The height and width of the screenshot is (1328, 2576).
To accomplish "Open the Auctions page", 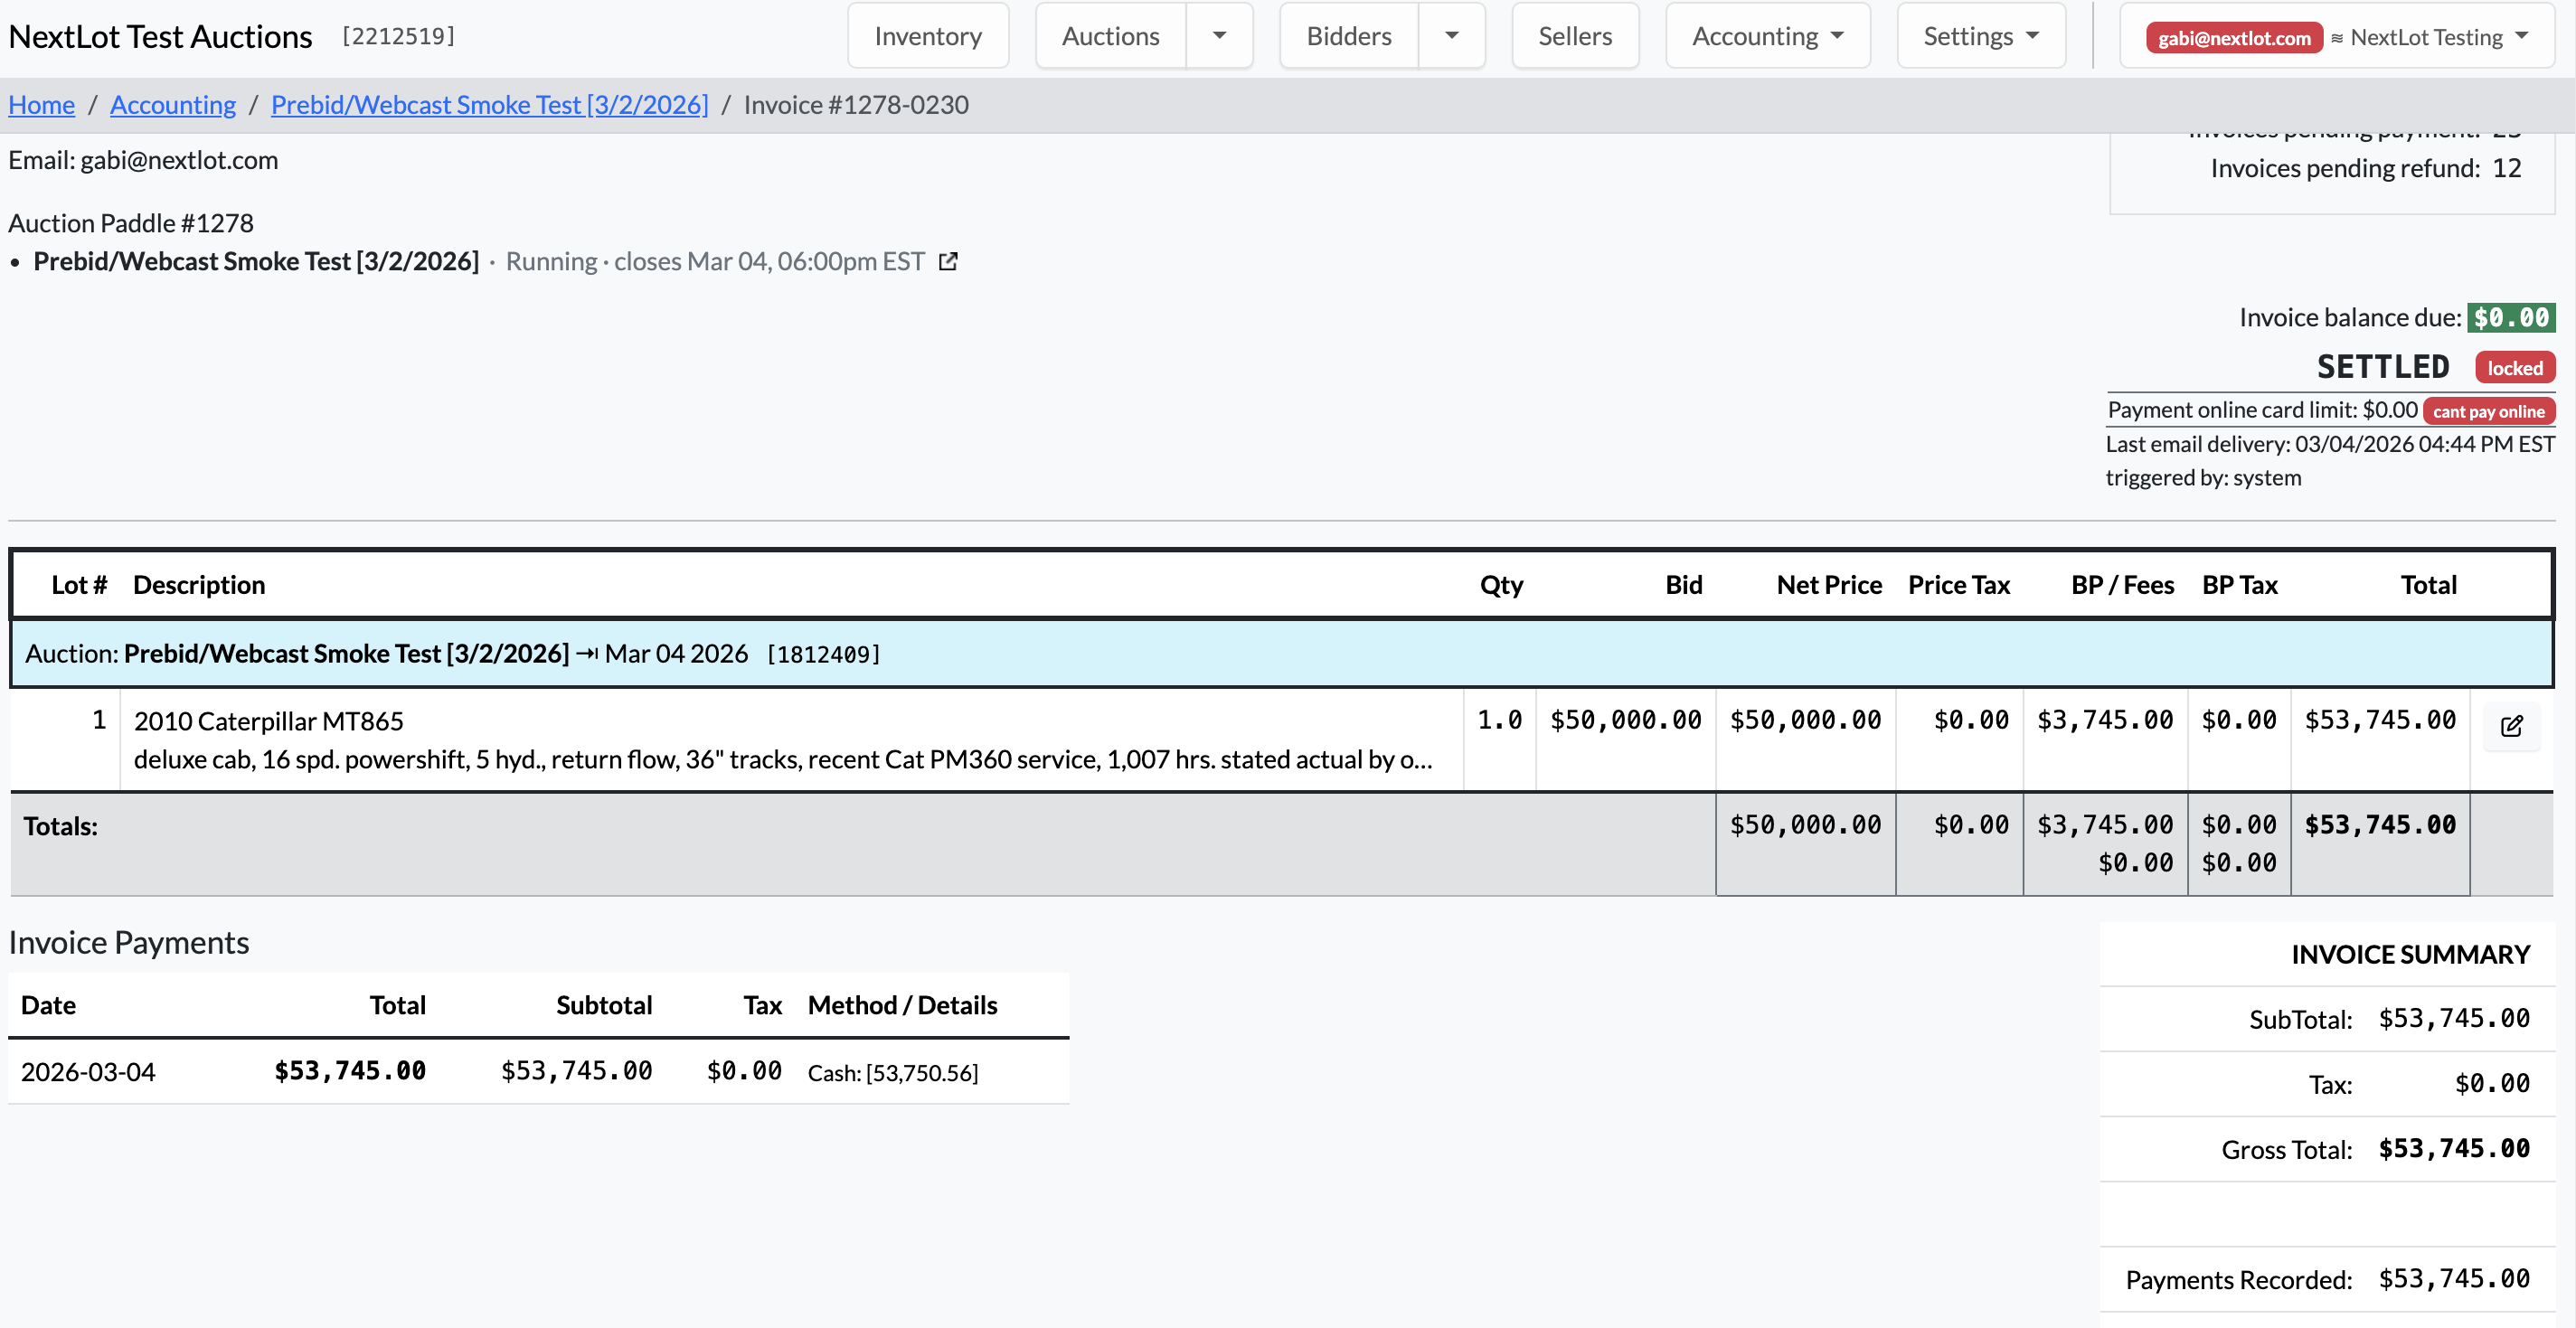I will [1110, 36].
